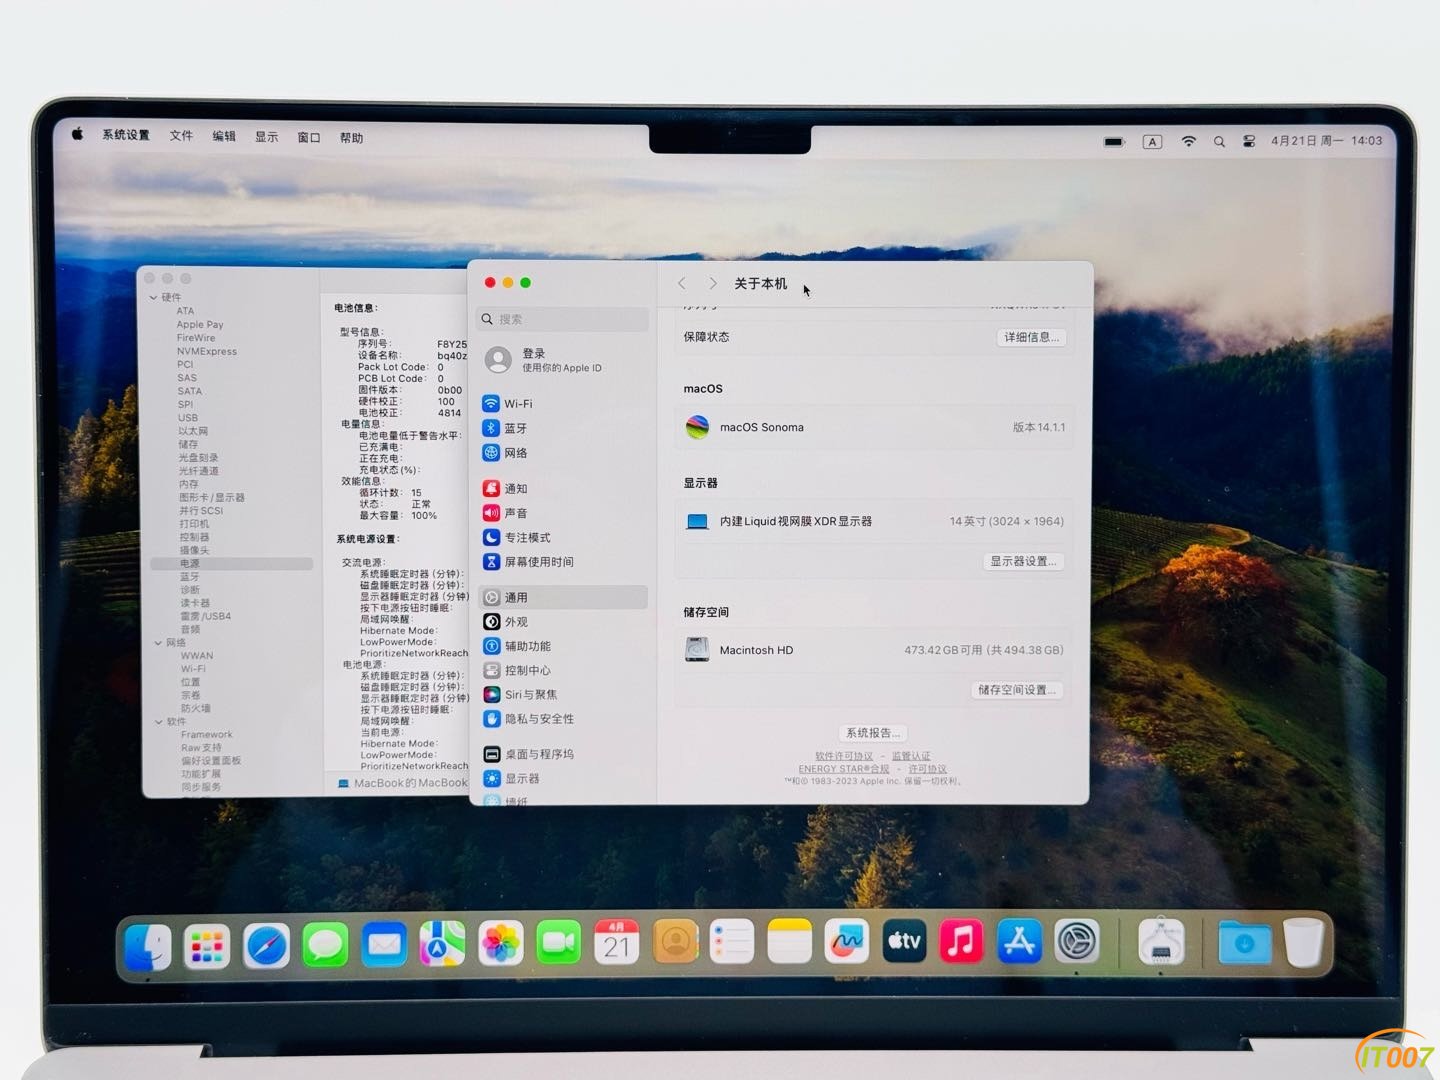Click the Wi-Fi status menu bar icon

(1188, 141)
